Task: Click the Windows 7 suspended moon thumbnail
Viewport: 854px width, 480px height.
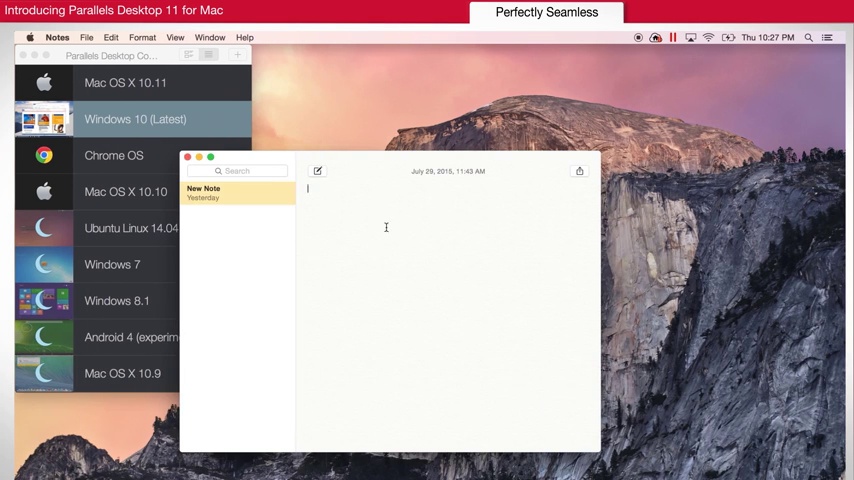Action: pyautogui.click(x=44, y=264)
